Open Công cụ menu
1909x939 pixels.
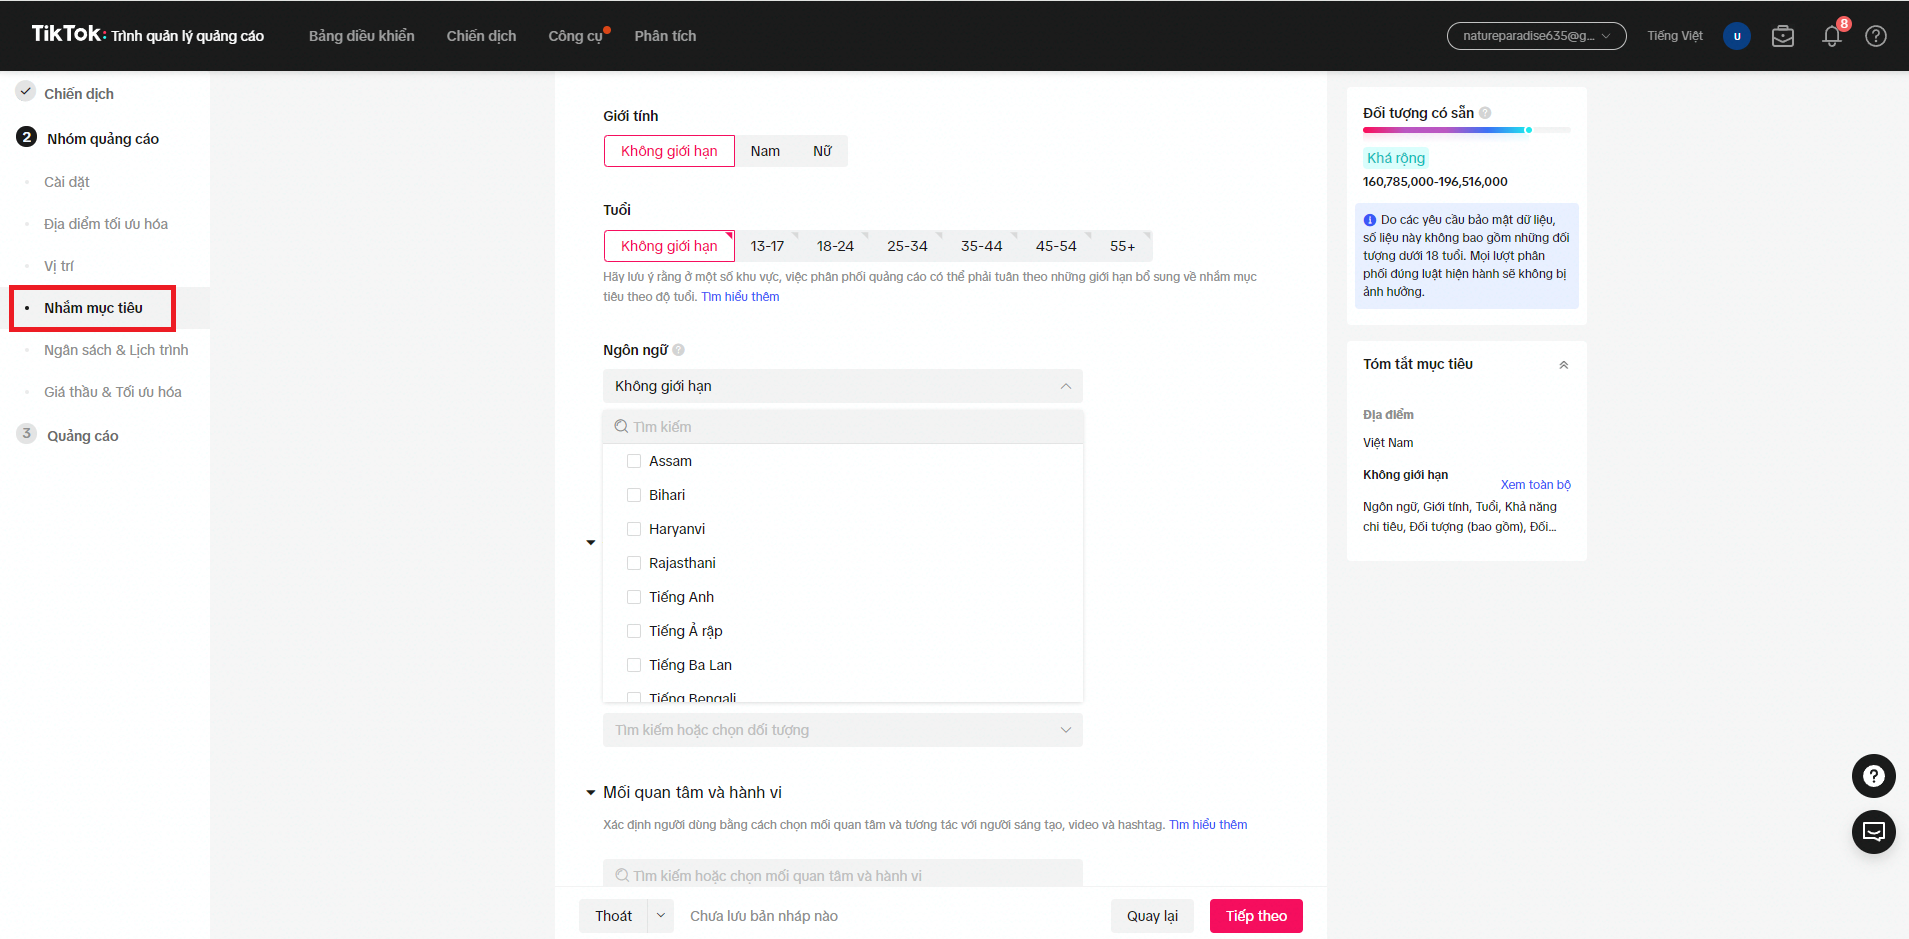click(576, 36)
